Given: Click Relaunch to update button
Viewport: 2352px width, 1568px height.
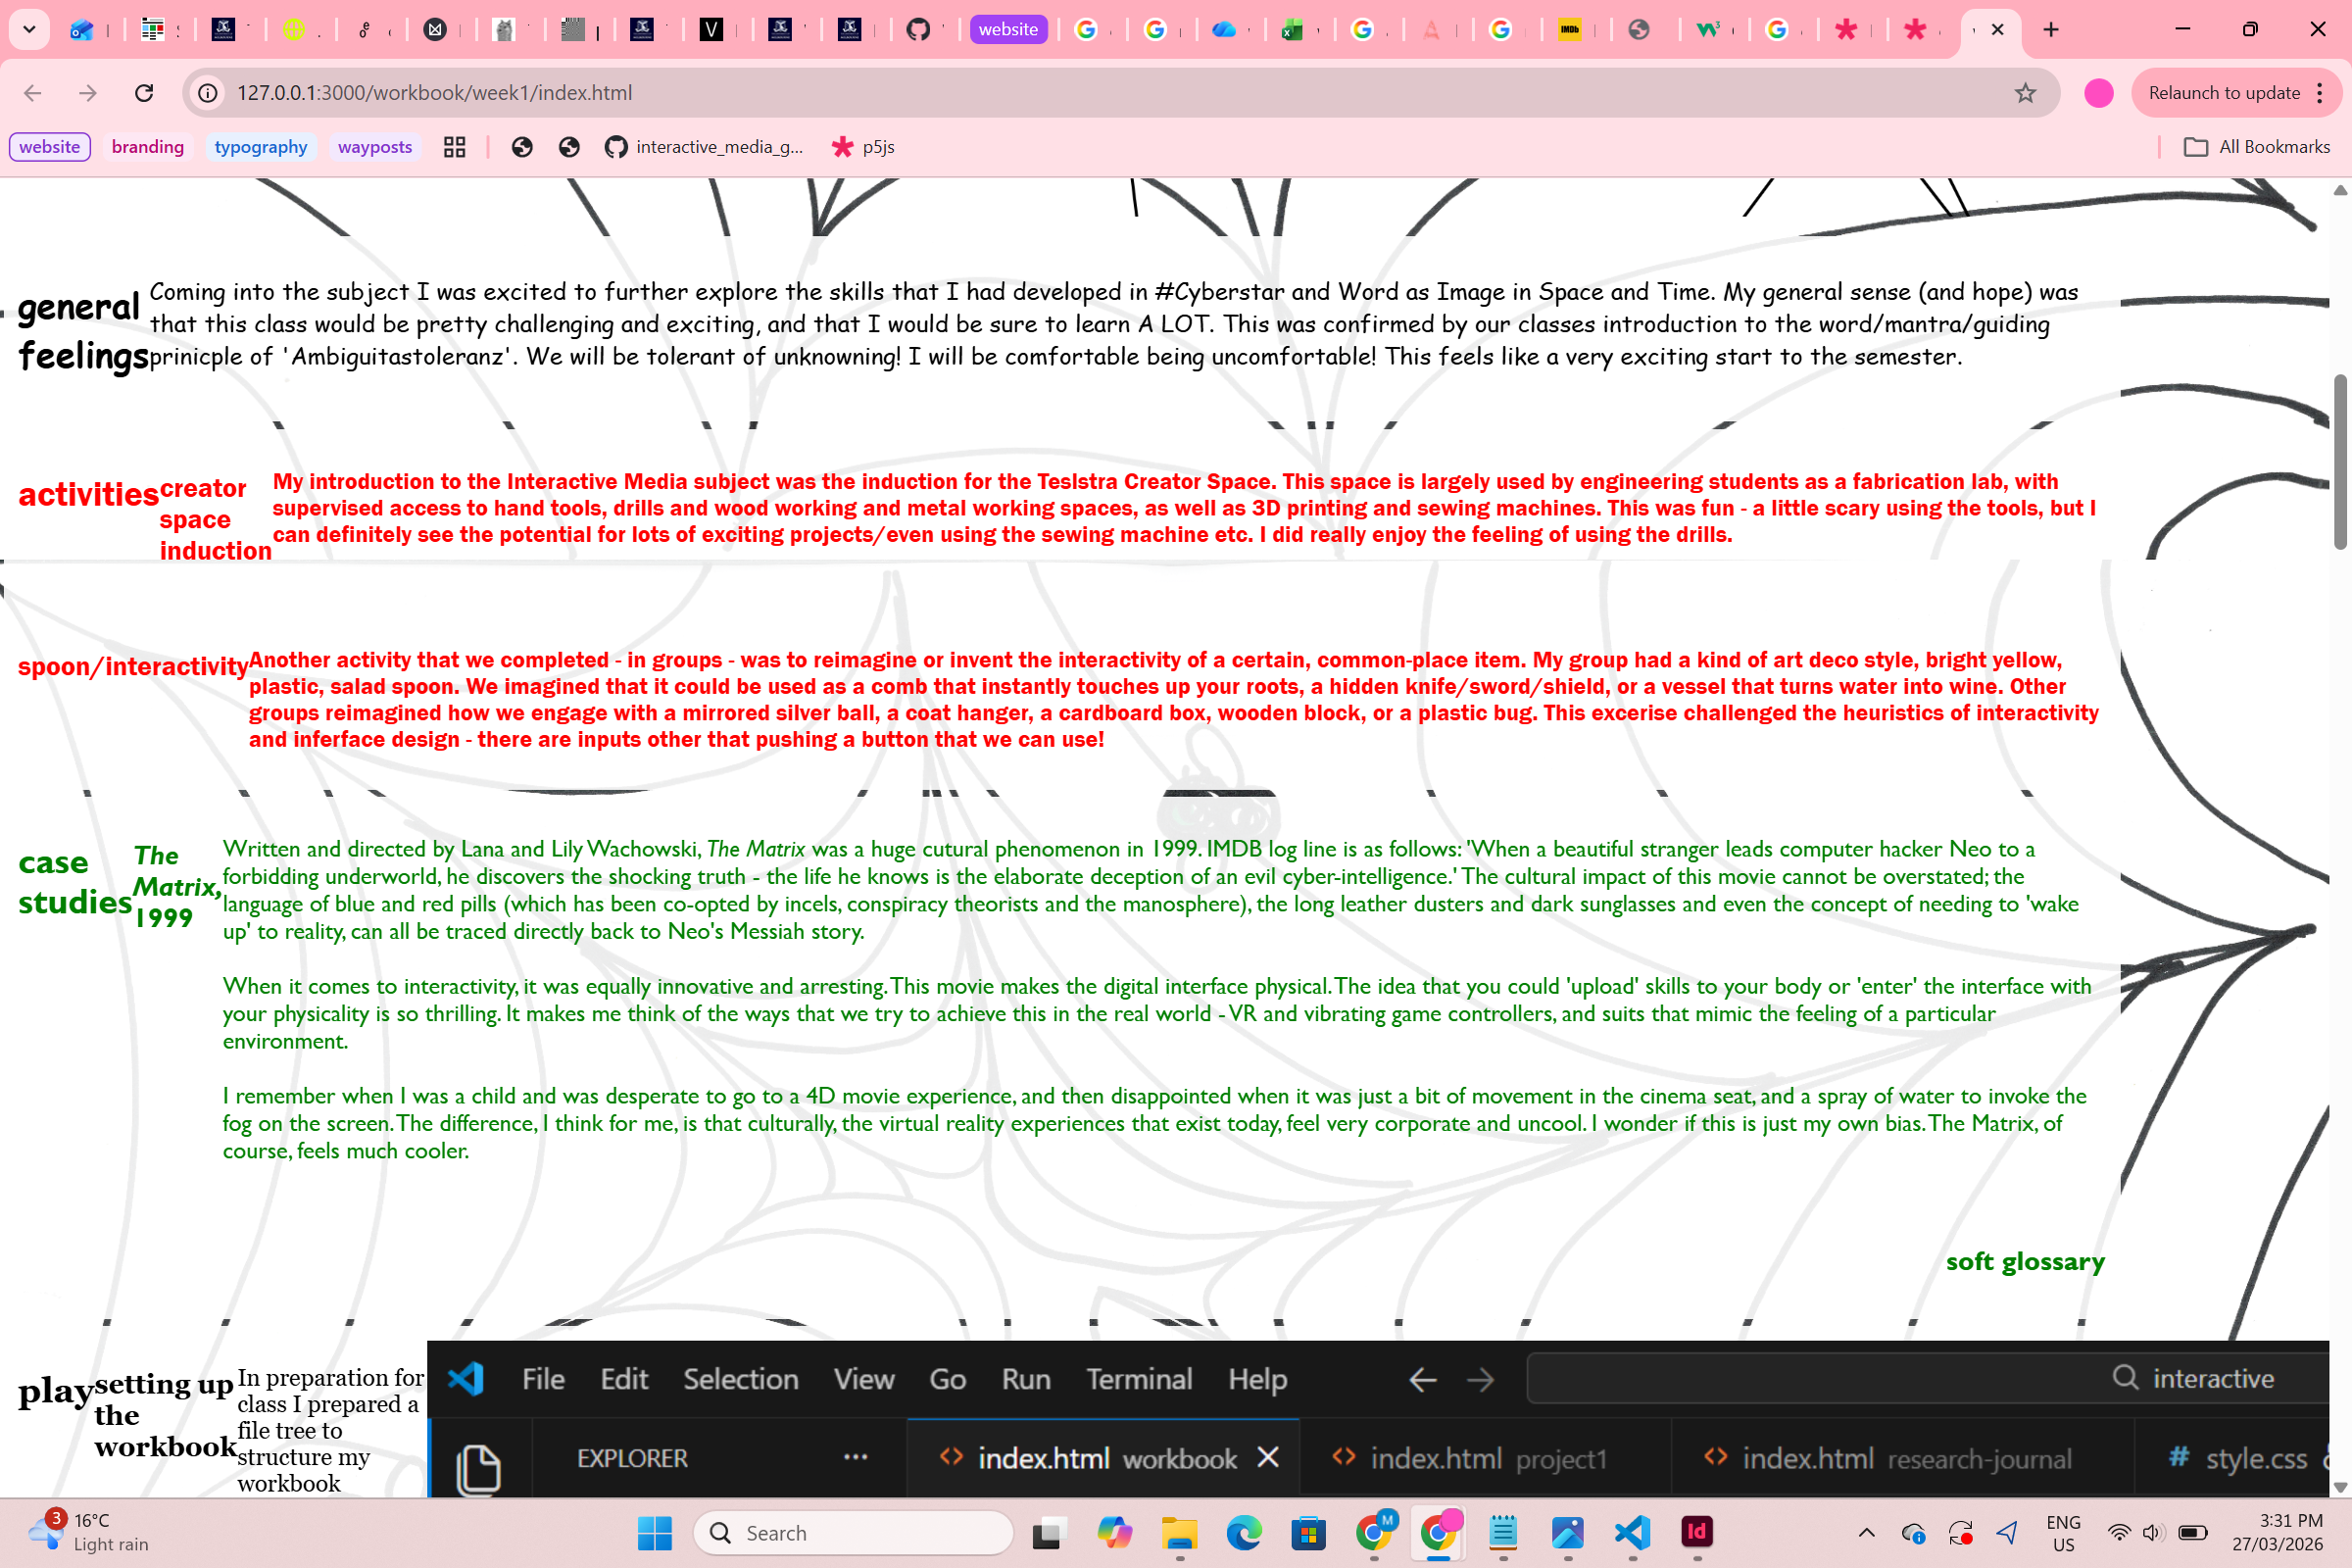Looking at the screenshot, I should tap(2223, 93).
